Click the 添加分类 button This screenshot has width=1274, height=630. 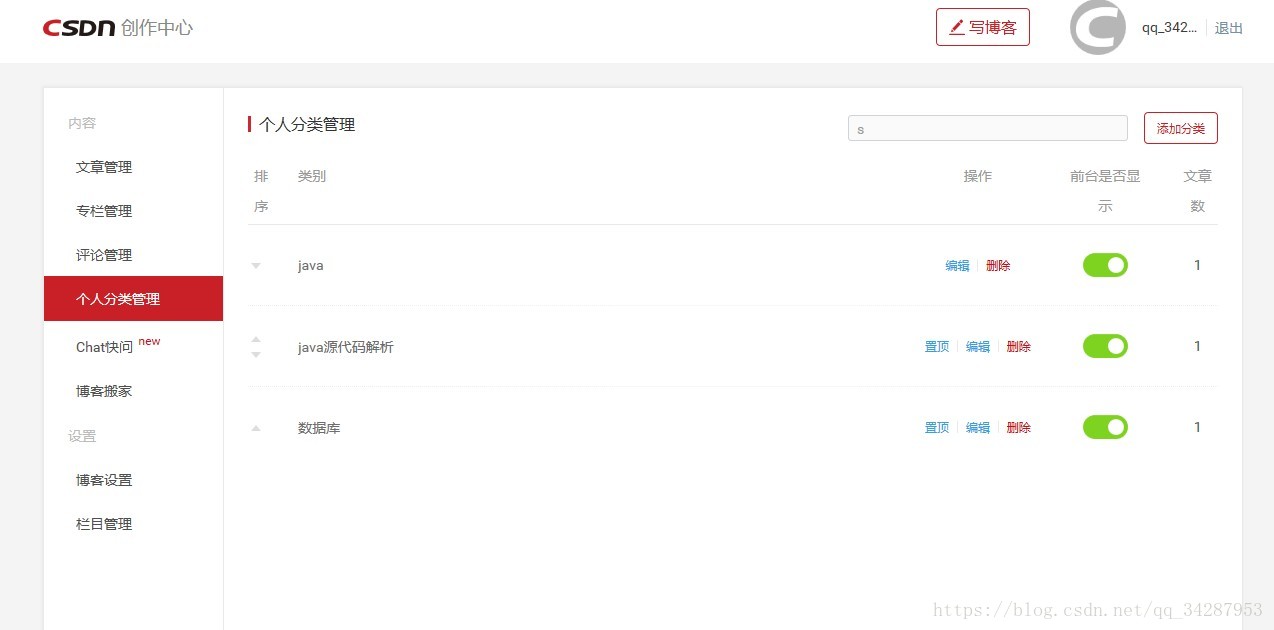coord(1181,128)
